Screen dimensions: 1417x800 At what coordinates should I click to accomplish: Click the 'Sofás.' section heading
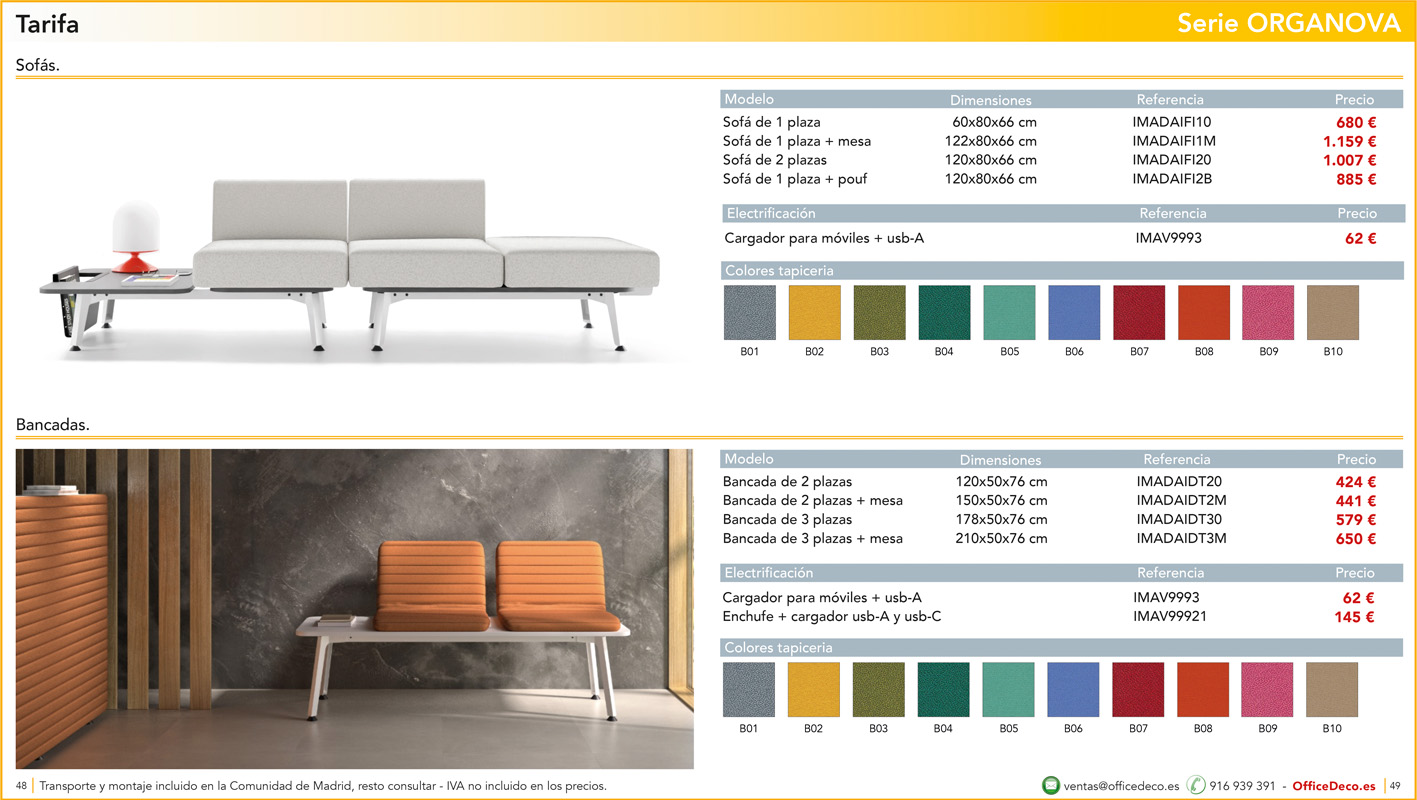point(38,65)
